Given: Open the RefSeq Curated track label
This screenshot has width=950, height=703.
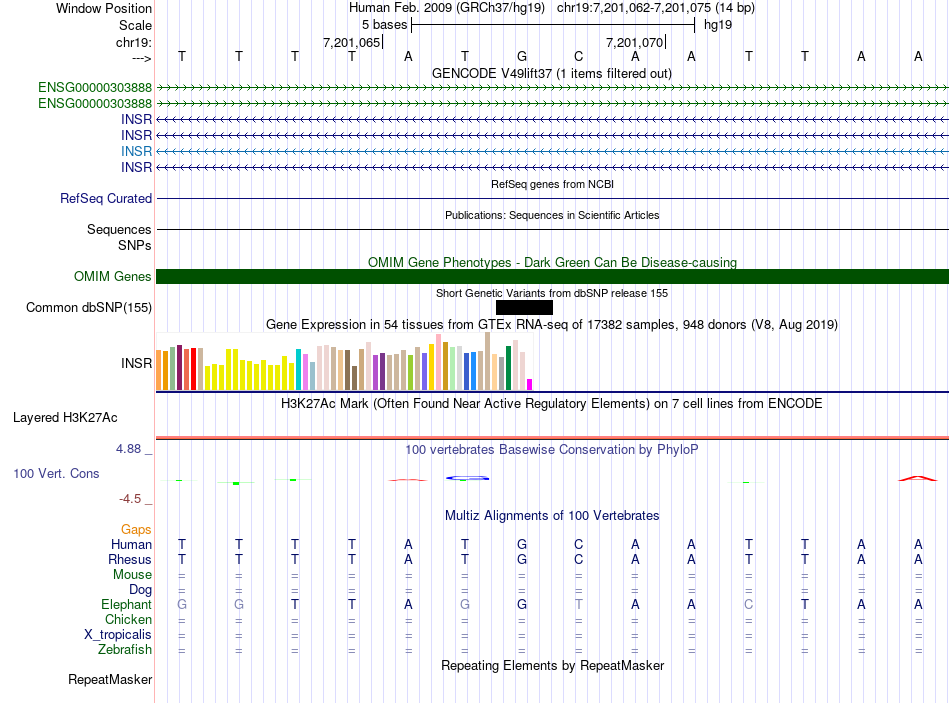Looking at the screenshot, I should [x=106, y=198].
